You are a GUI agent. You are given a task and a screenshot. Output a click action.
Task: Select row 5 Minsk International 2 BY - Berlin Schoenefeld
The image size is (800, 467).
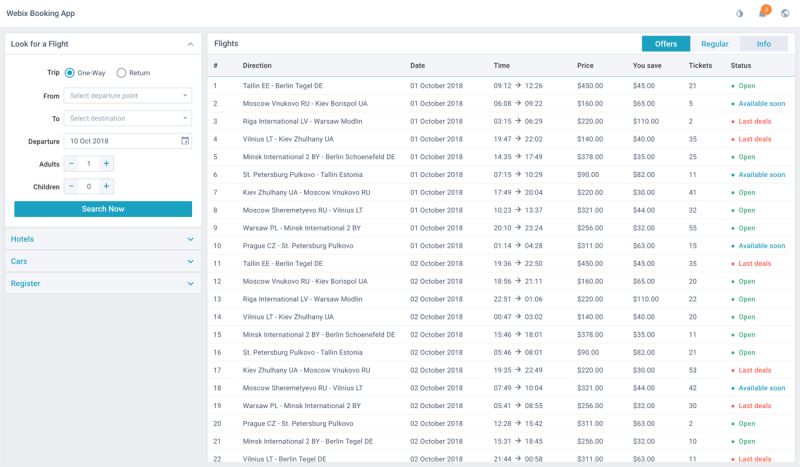(x=501, y=157)
